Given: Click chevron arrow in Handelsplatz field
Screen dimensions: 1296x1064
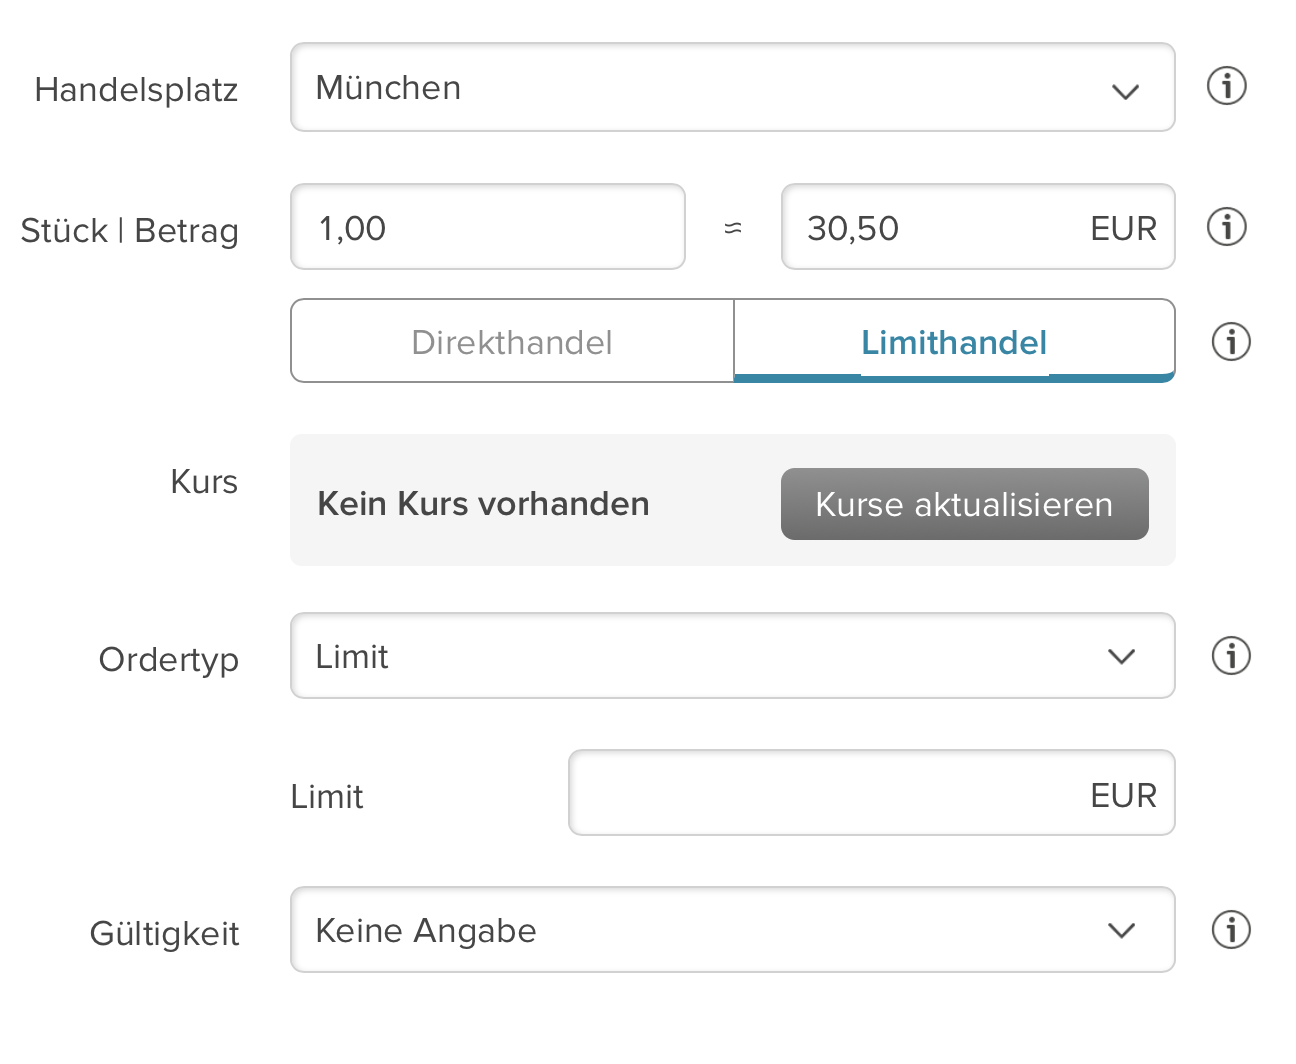Looking at the screenshot, I should pos(1125,92).
